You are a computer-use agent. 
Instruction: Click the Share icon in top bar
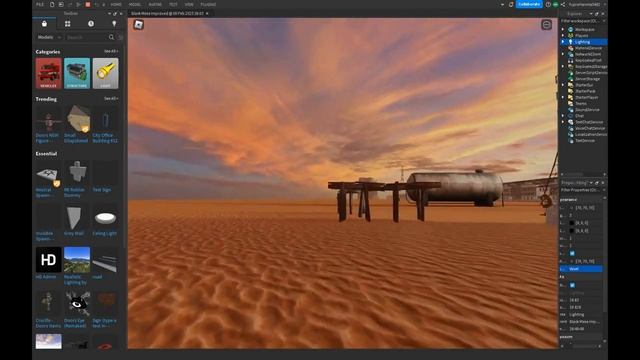click(x=563, y=4)
